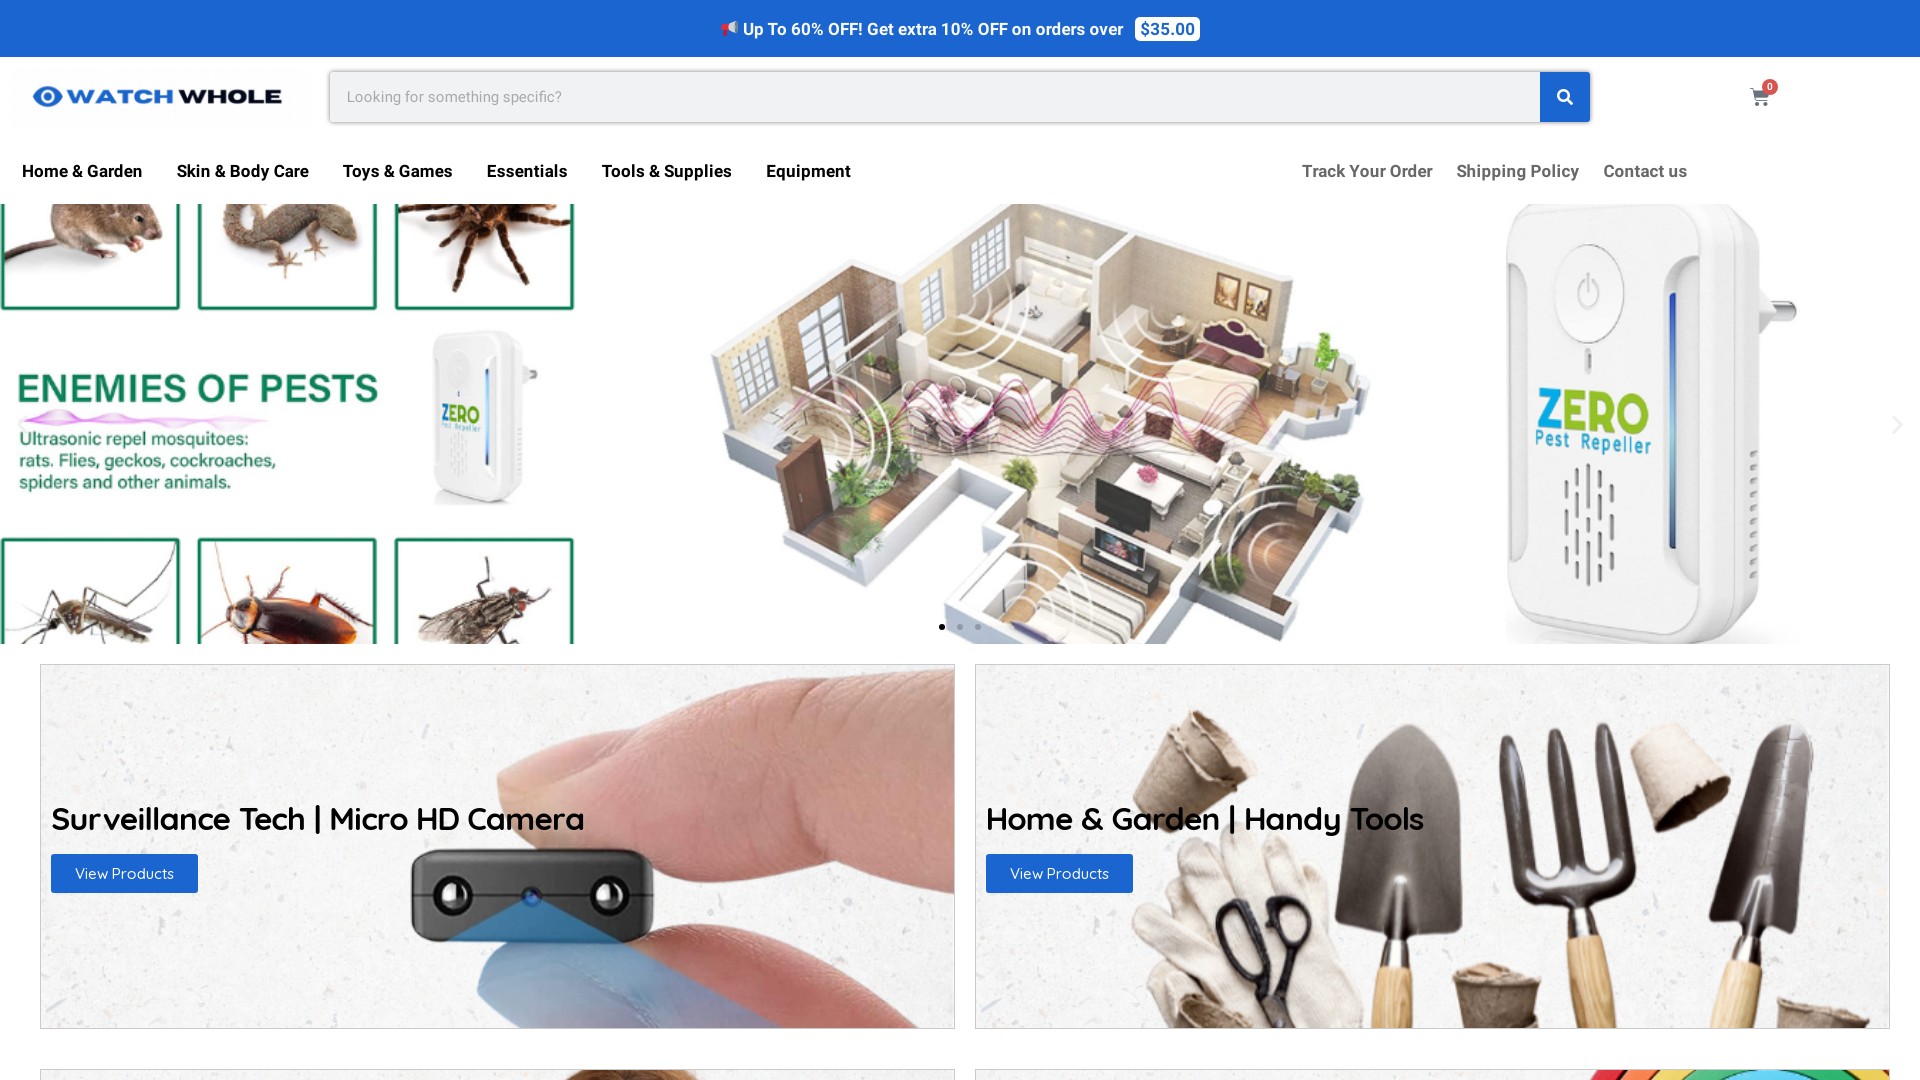The height and width of the screenshot is (1080, 1920).
Task: Click the search magnifier icon
Action: [1565, 96]
